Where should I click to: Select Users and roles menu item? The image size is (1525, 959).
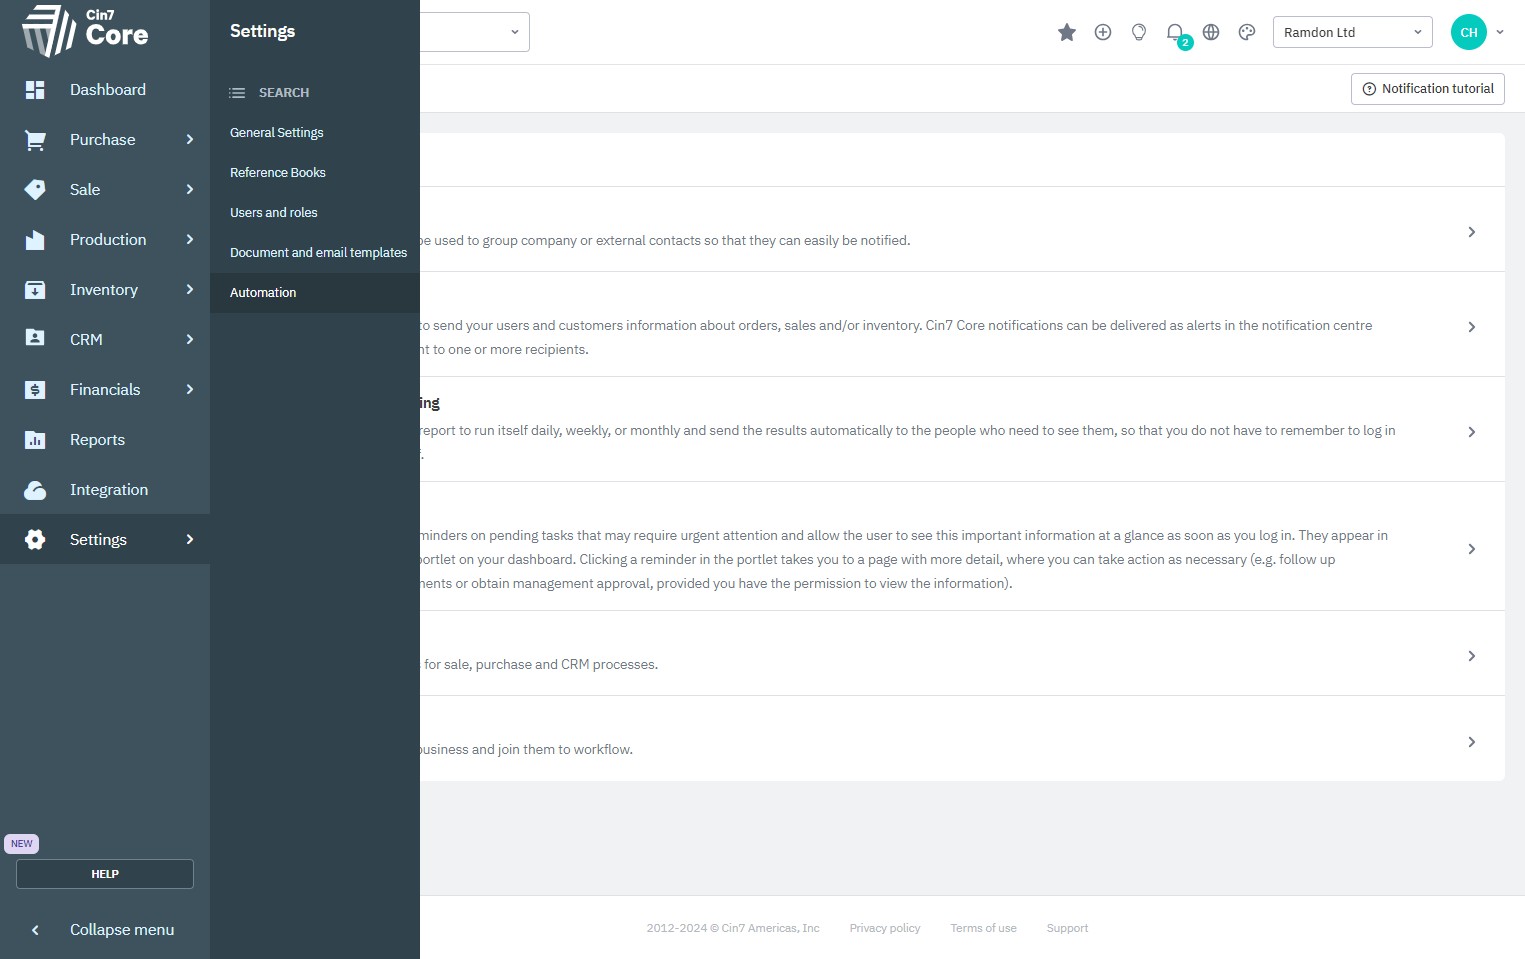274,213
